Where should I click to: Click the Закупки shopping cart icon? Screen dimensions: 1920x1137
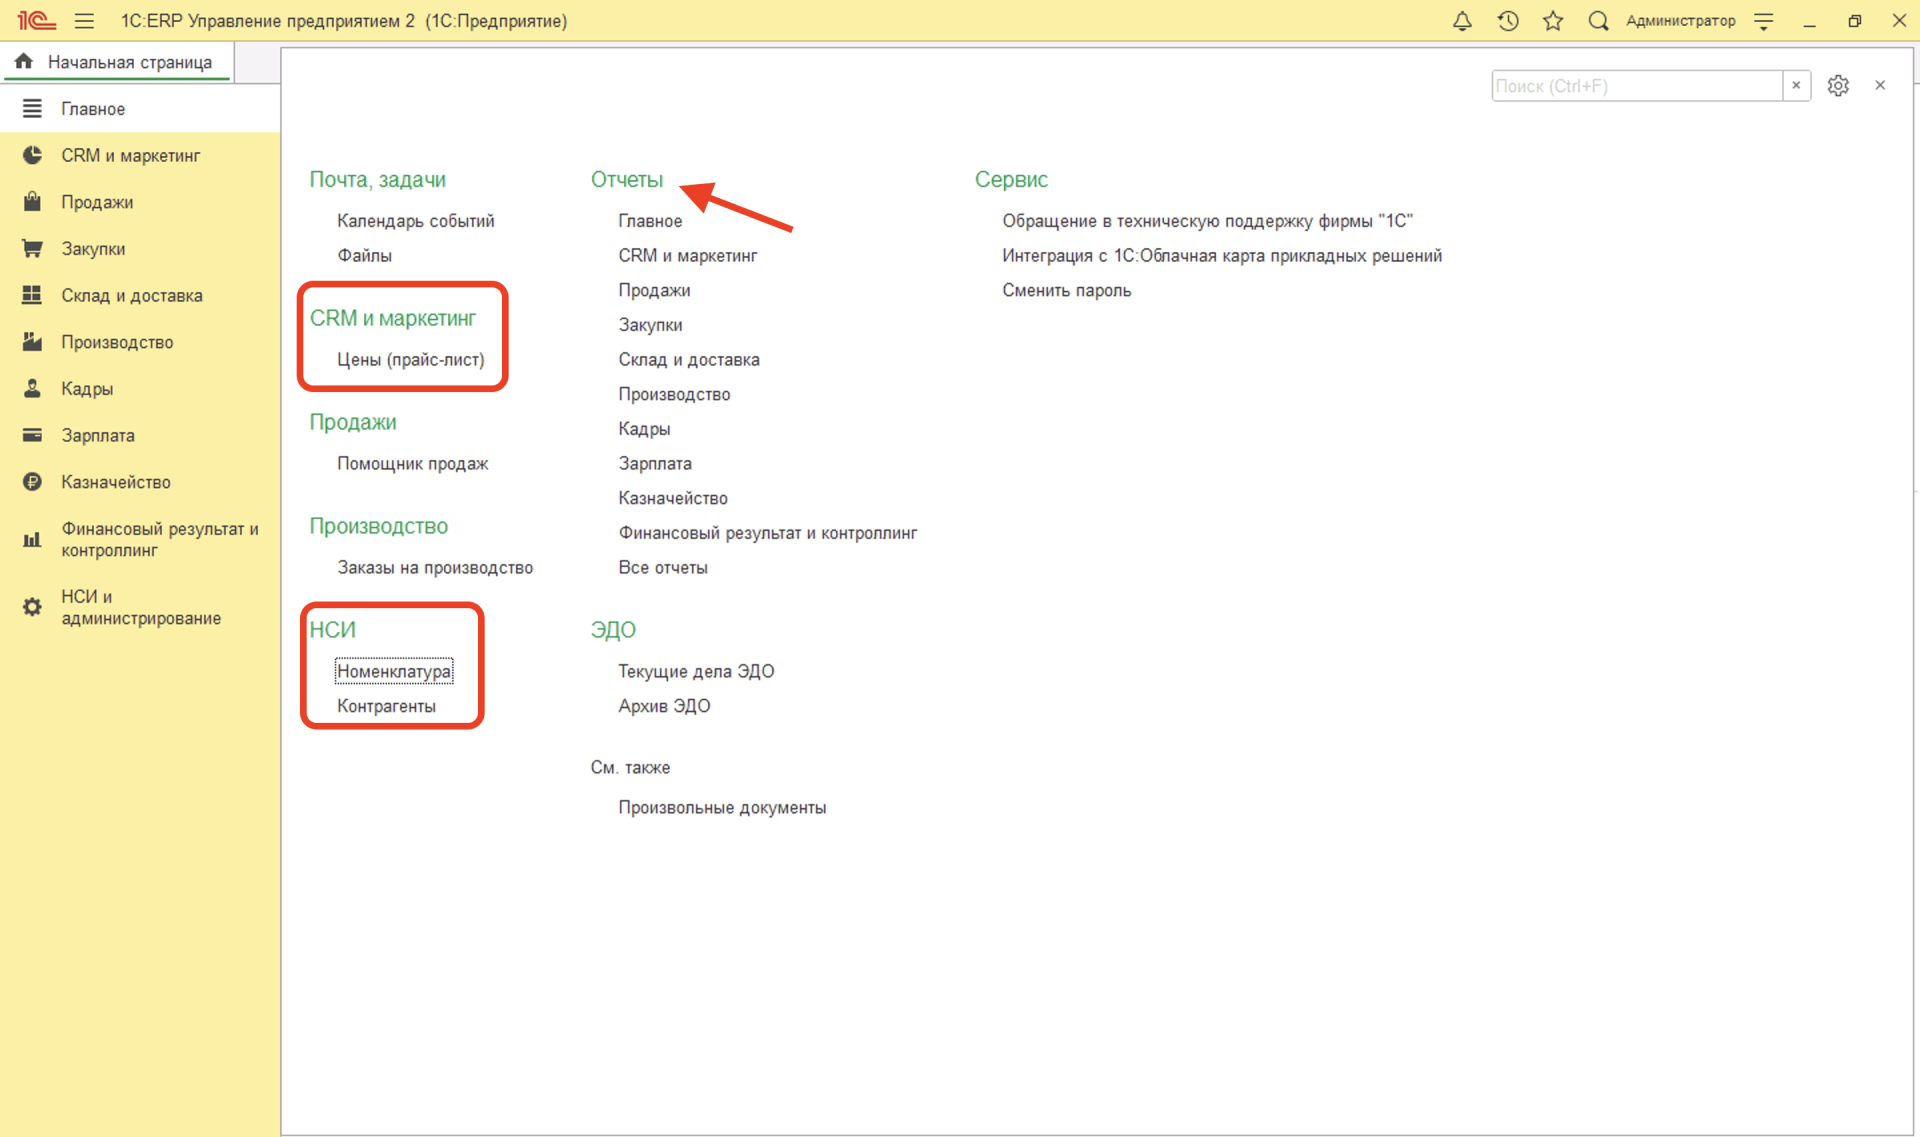pos(32,249)
